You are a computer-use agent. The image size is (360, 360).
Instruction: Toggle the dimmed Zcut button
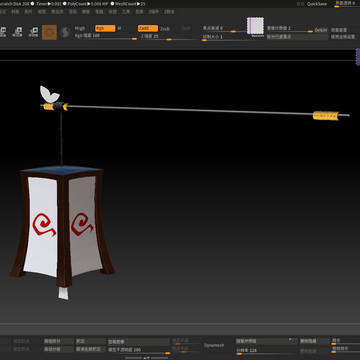[x=186, y=29]
